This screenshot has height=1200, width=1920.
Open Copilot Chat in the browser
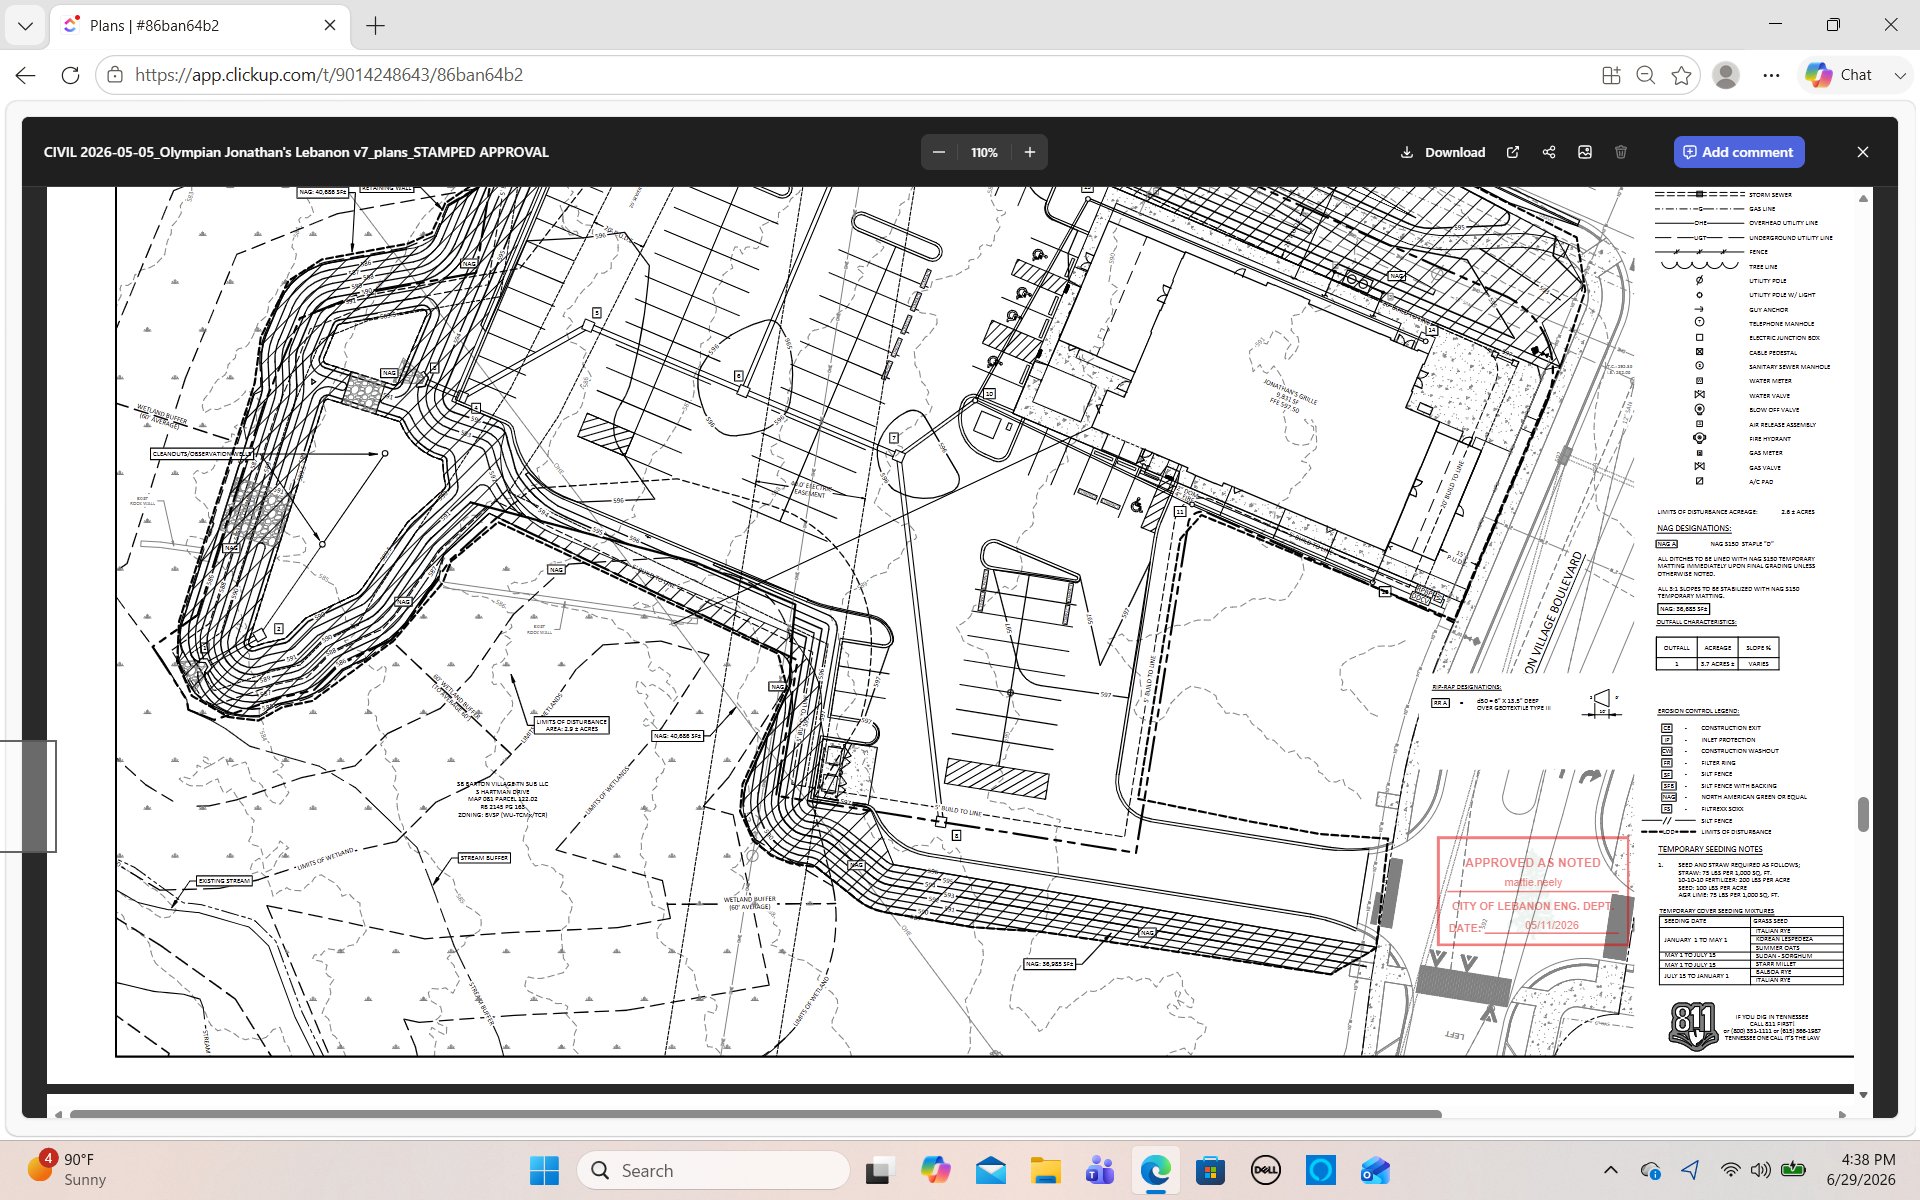(x=1839, y=75)
